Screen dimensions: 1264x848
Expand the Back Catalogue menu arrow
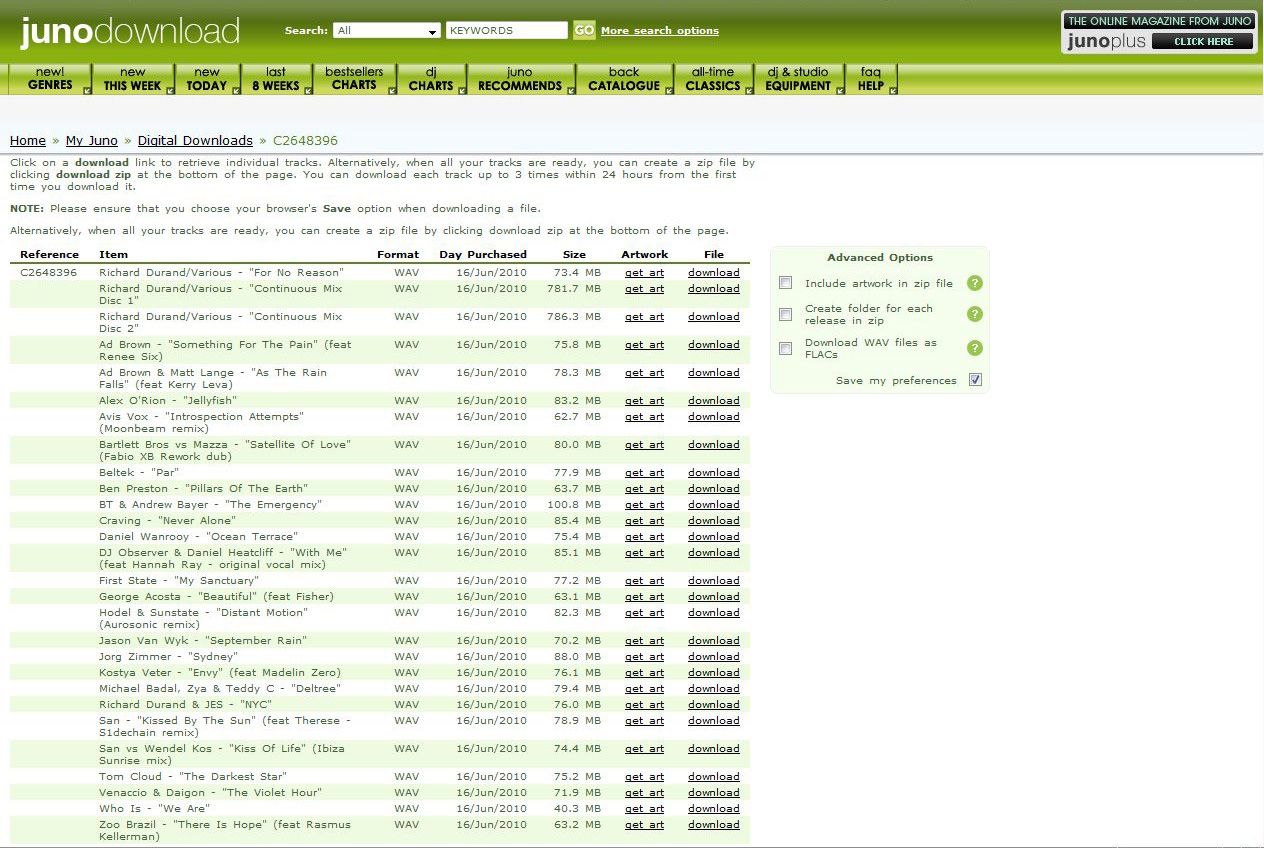coord(669,90)
